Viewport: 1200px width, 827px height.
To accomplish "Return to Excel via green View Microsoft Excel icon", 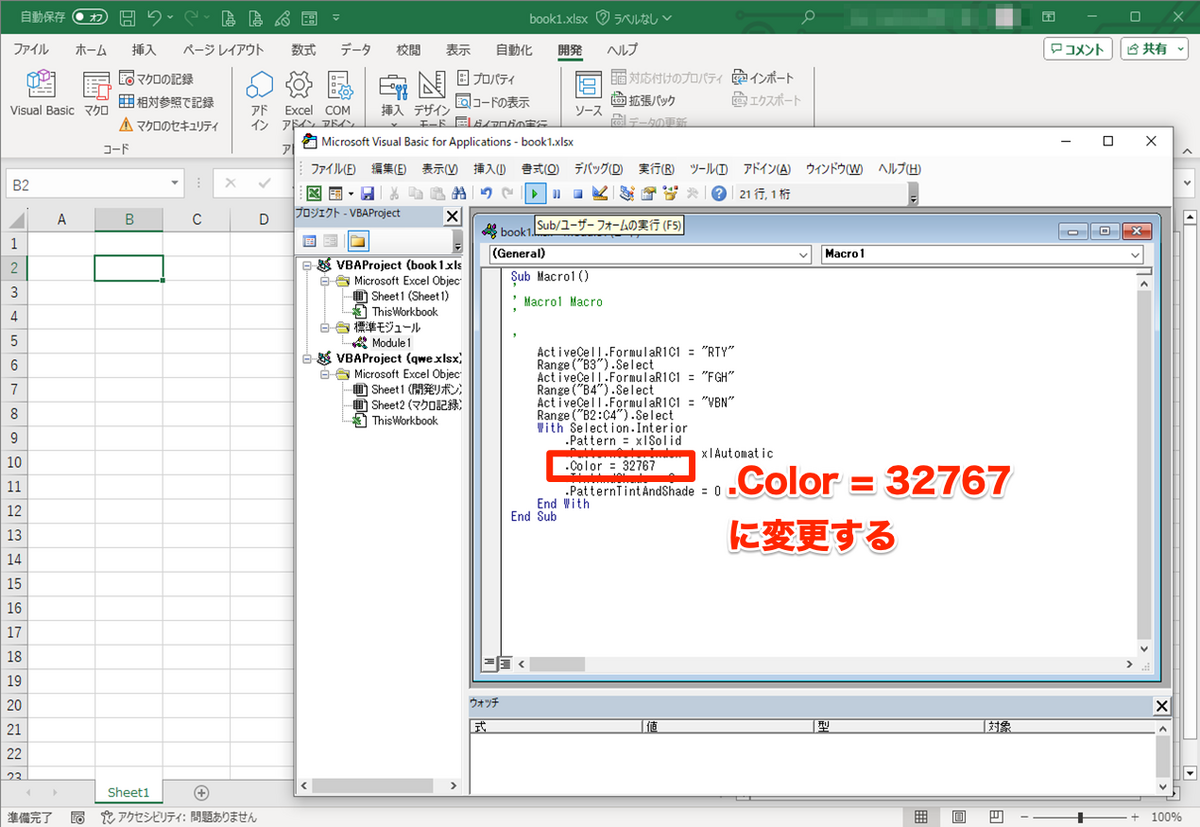I will coord(314,194).
